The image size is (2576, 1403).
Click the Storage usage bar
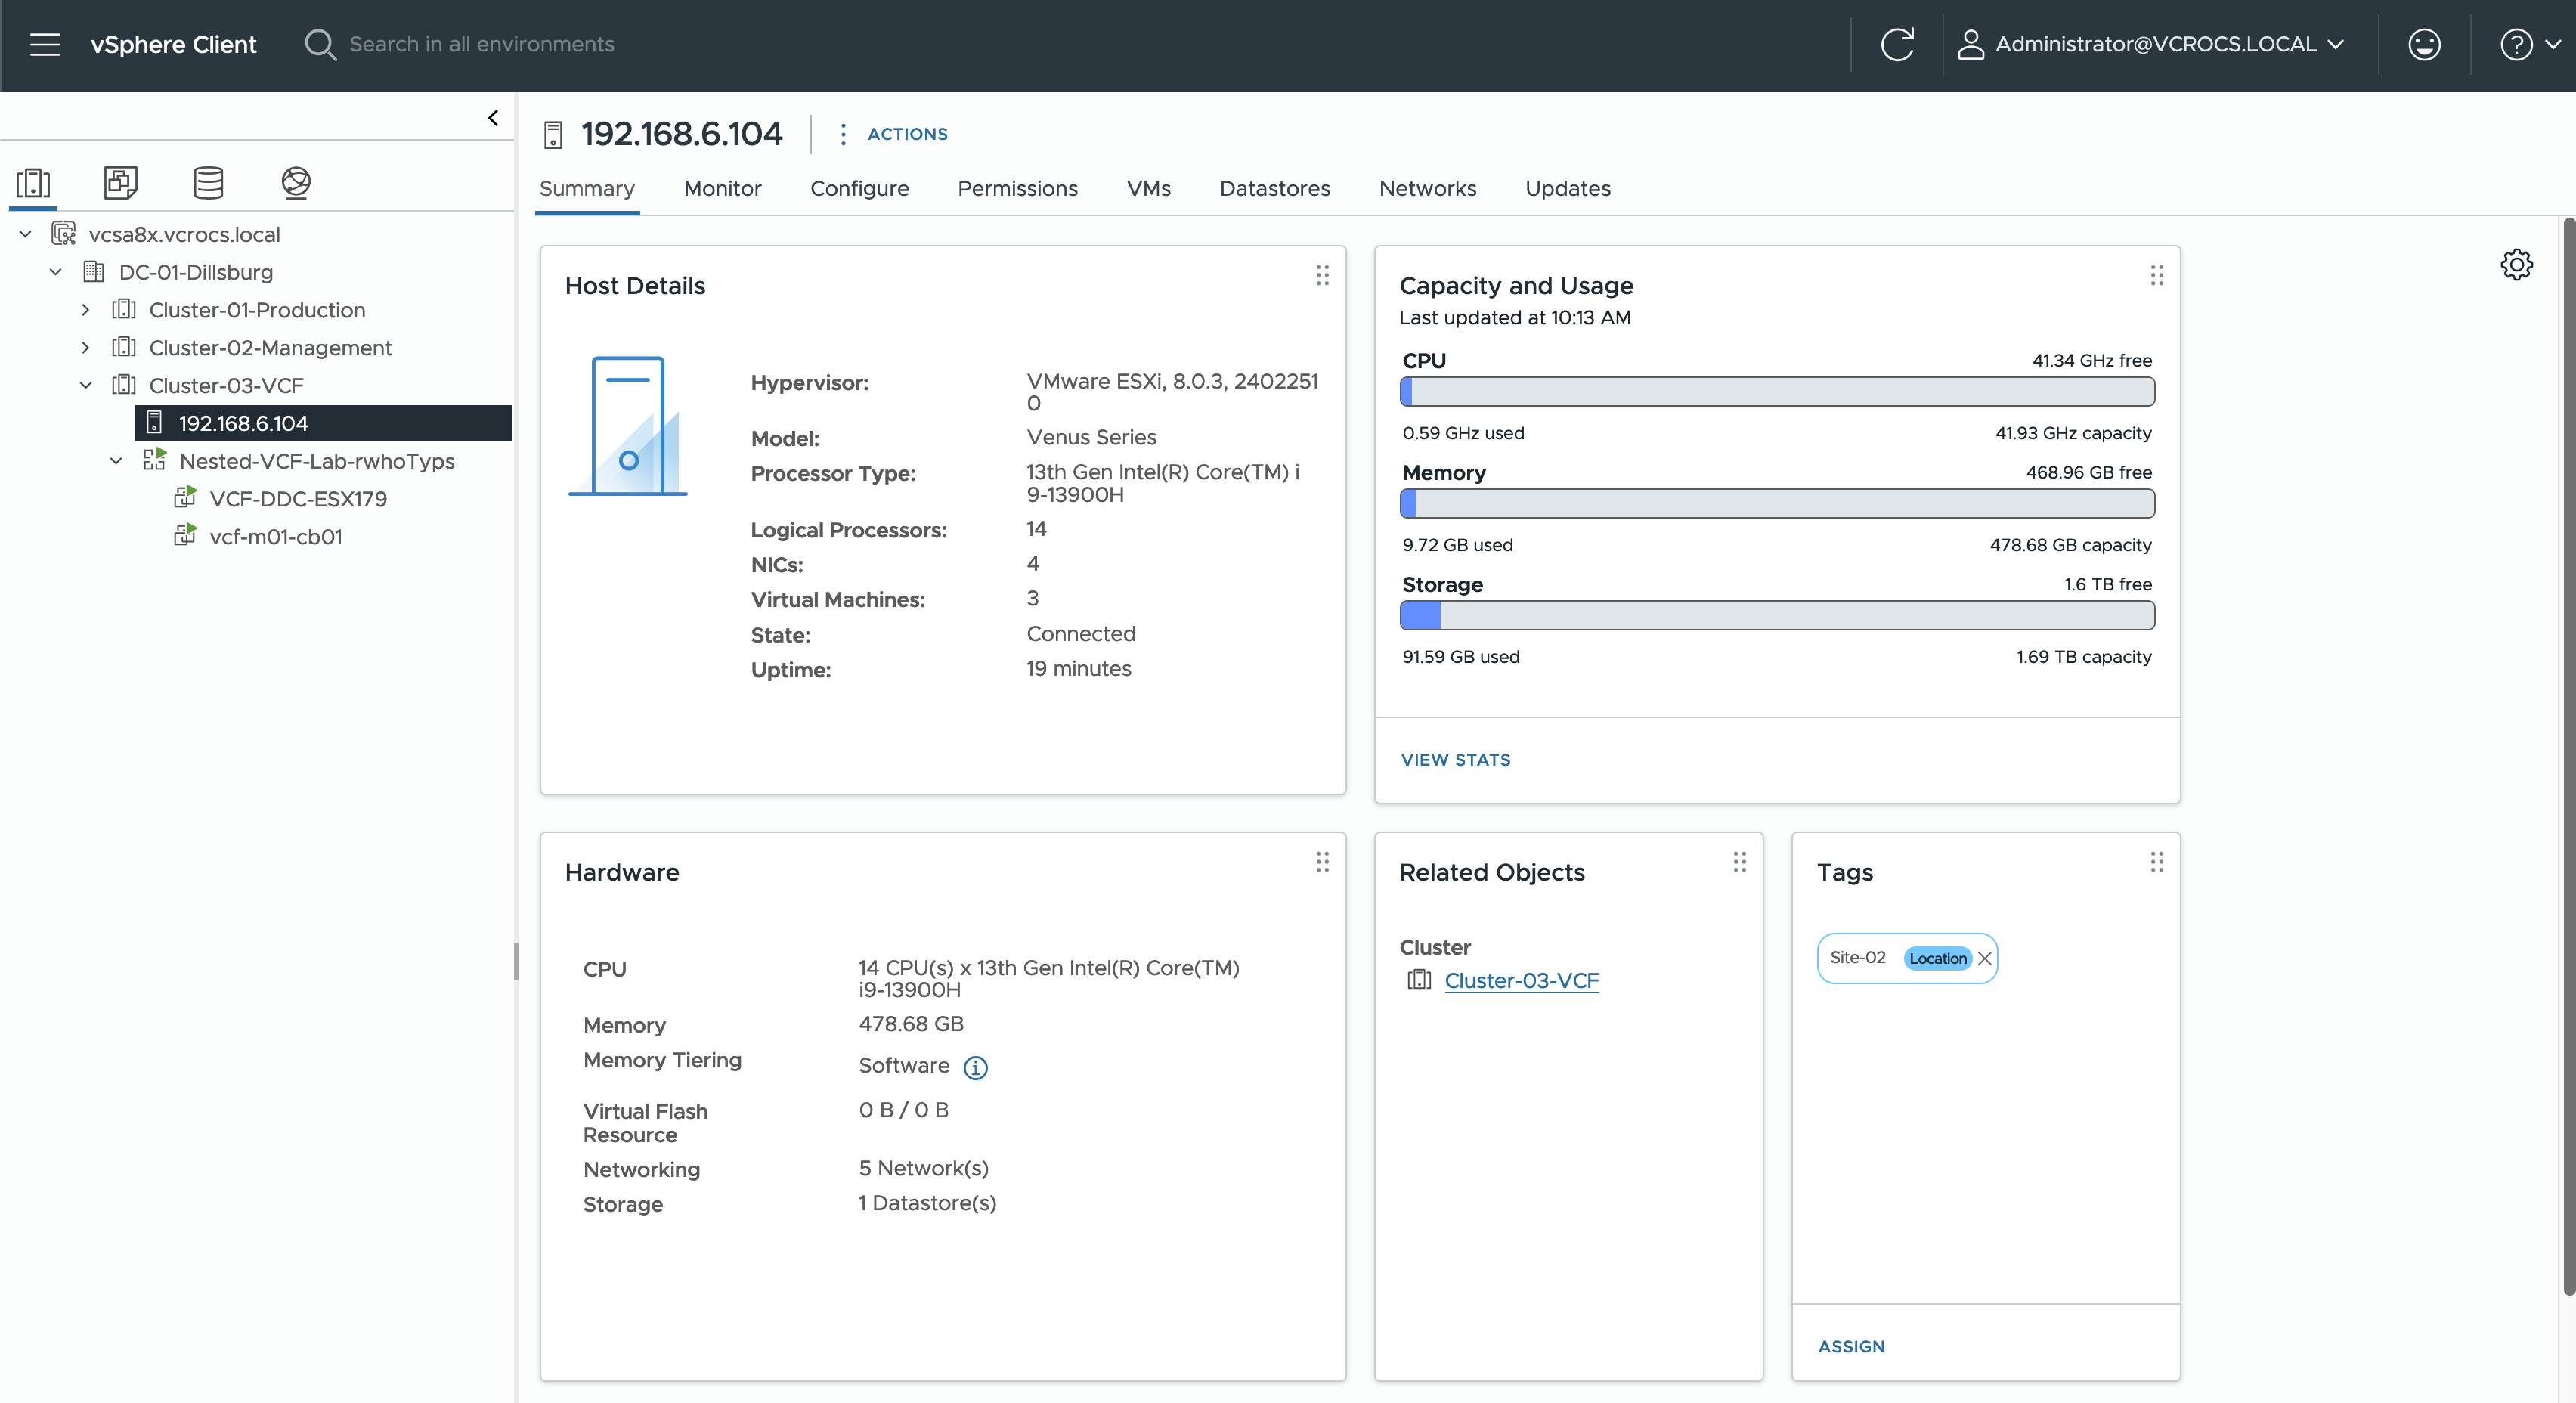(x=1776, y=615)
